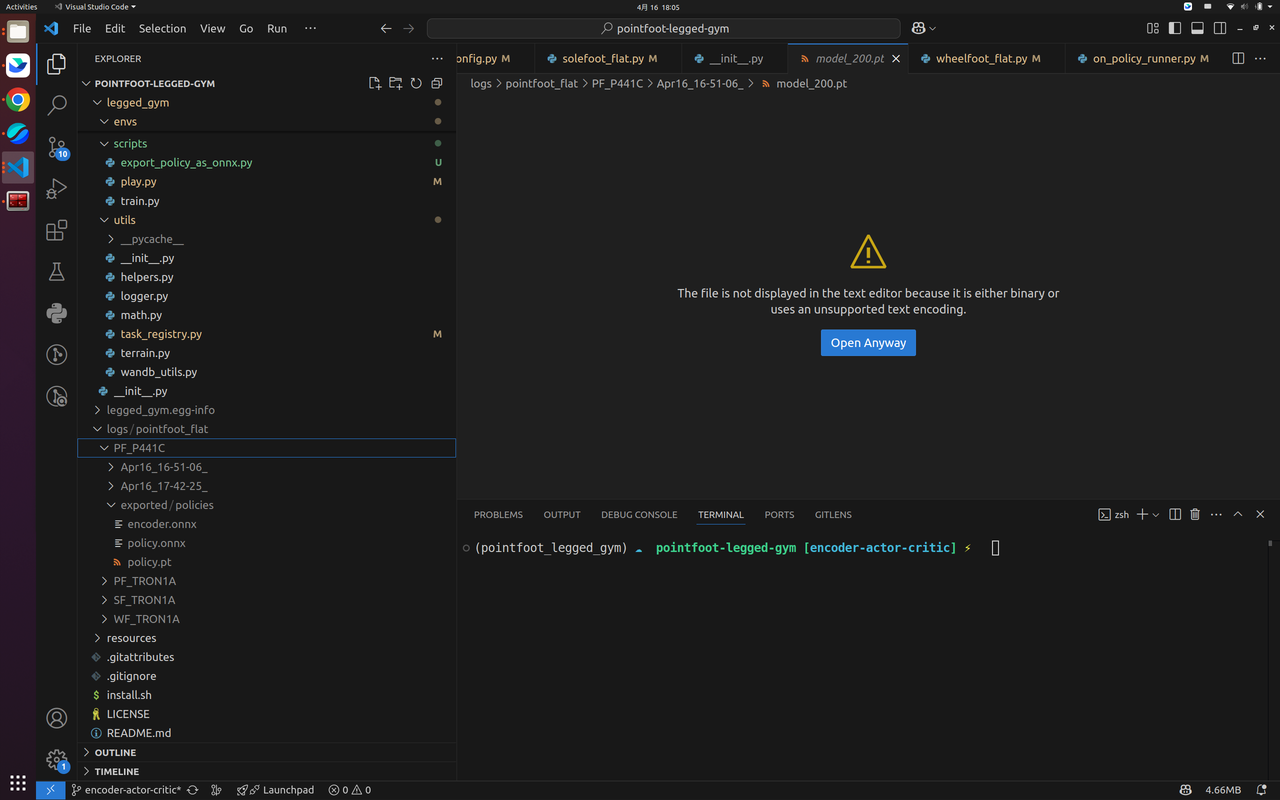Open encoder.onnx in the explorer

click(266, 524)
